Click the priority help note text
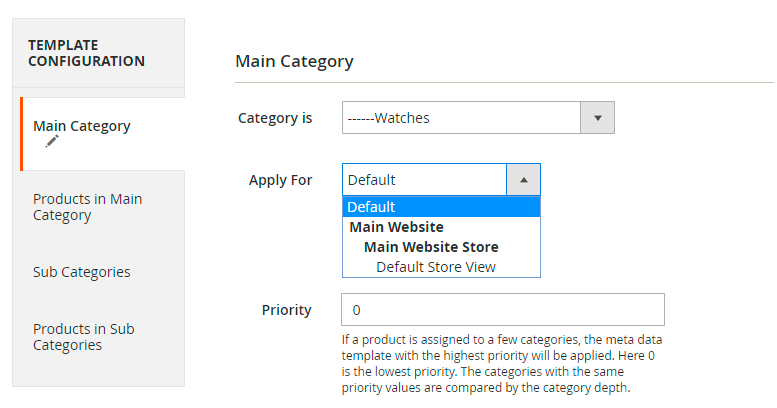This screenshot has width=777, height=408. coord(501,363)
